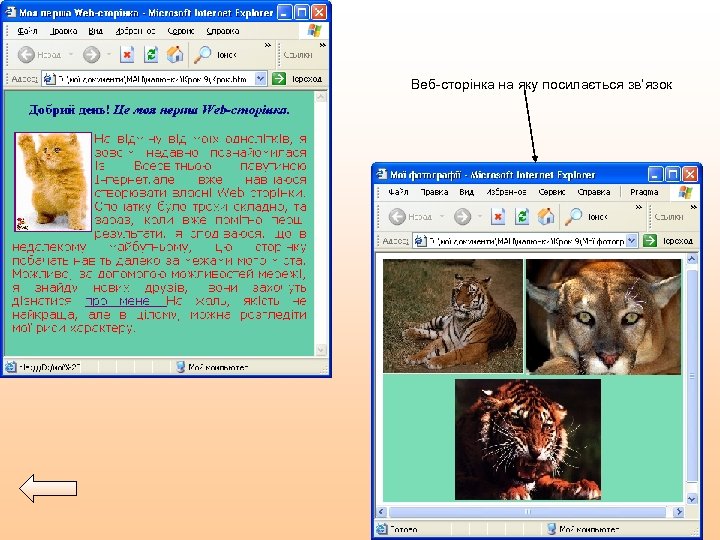
Task: Click kitten picture on first web page
Action: pos(53,182)
